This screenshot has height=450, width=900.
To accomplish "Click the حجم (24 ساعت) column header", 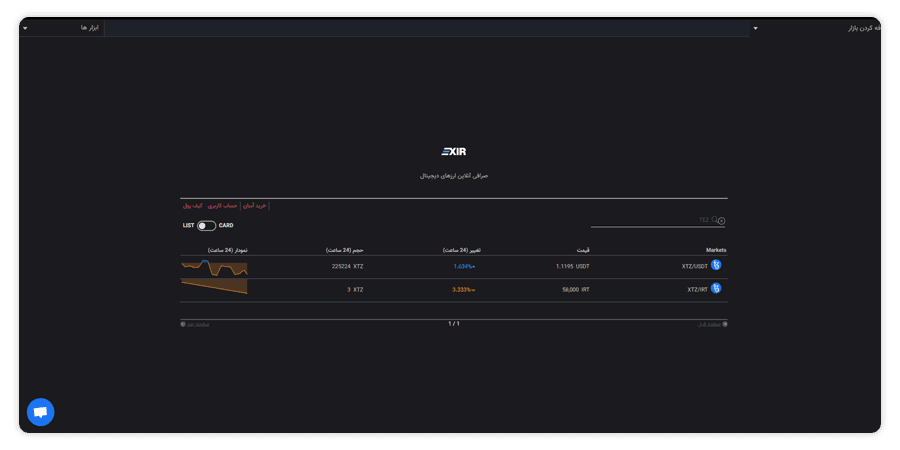I will point(345,250).
